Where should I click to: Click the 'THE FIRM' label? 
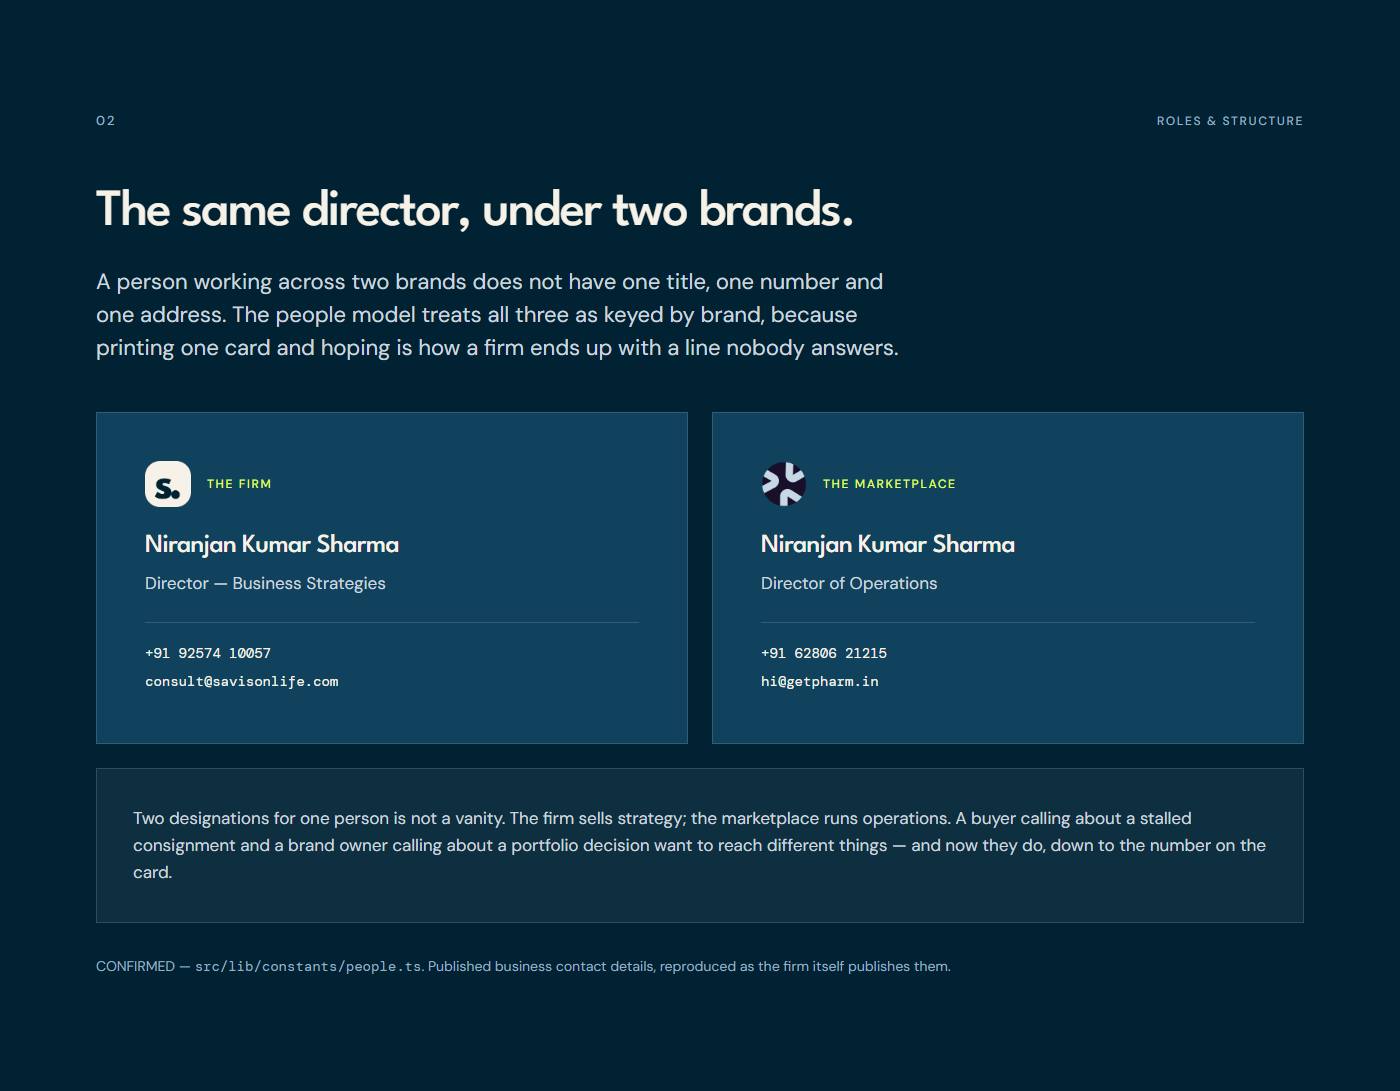(239, 484)
